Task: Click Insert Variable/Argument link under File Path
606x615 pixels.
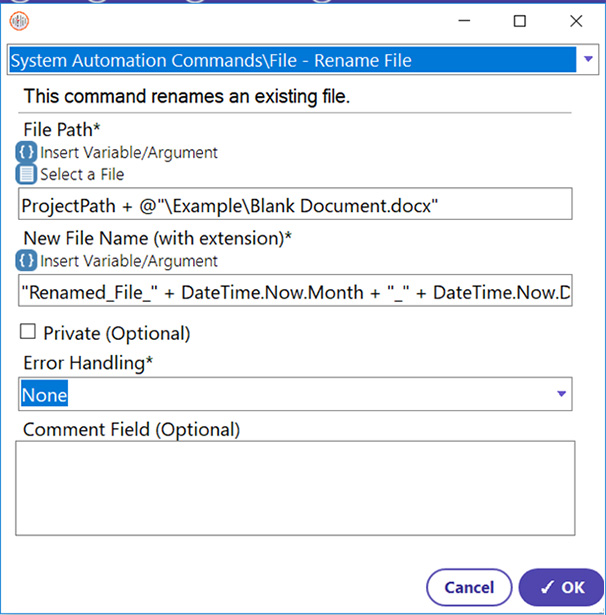Action: [x=129, y=153]
